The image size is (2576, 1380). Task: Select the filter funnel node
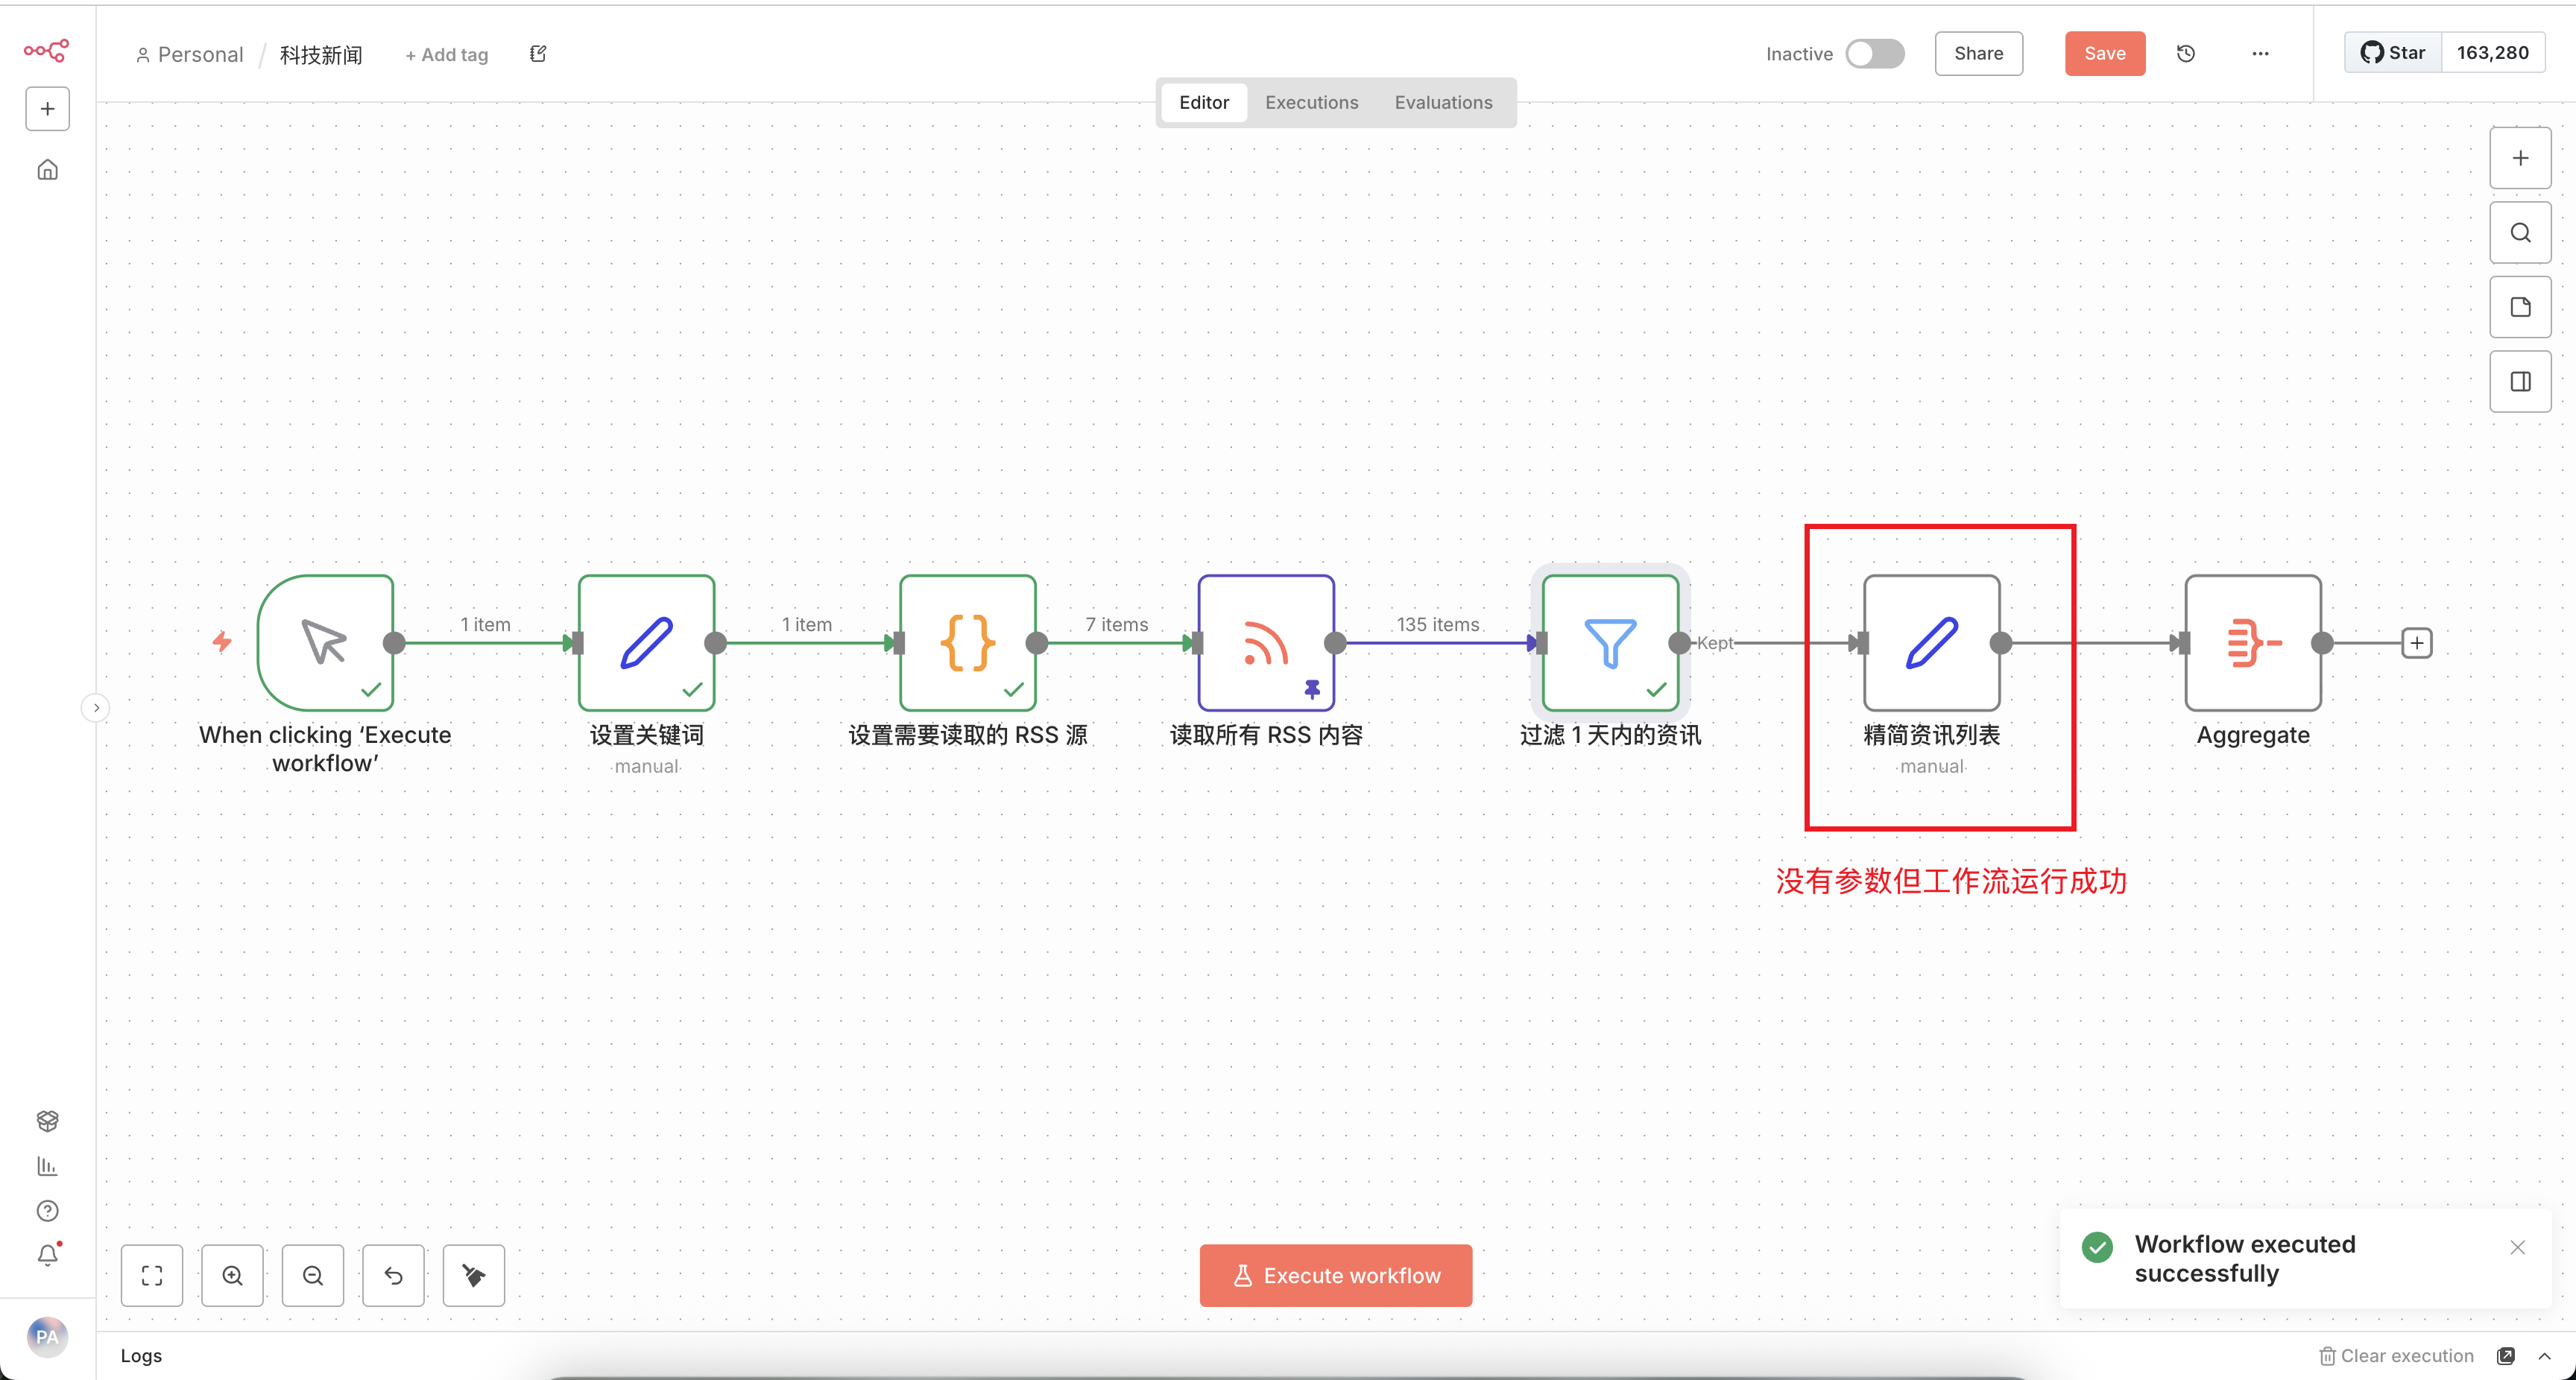(1610, 643)
